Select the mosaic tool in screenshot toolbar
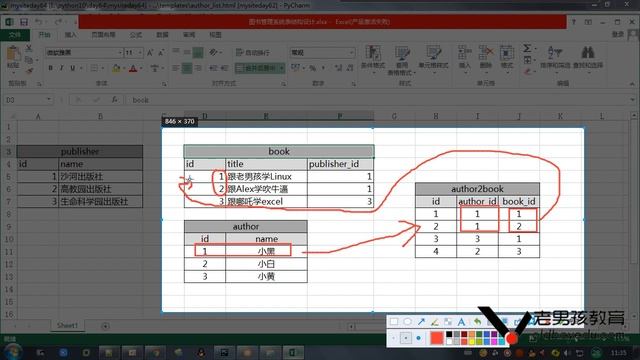 click(x=448, y=322)
